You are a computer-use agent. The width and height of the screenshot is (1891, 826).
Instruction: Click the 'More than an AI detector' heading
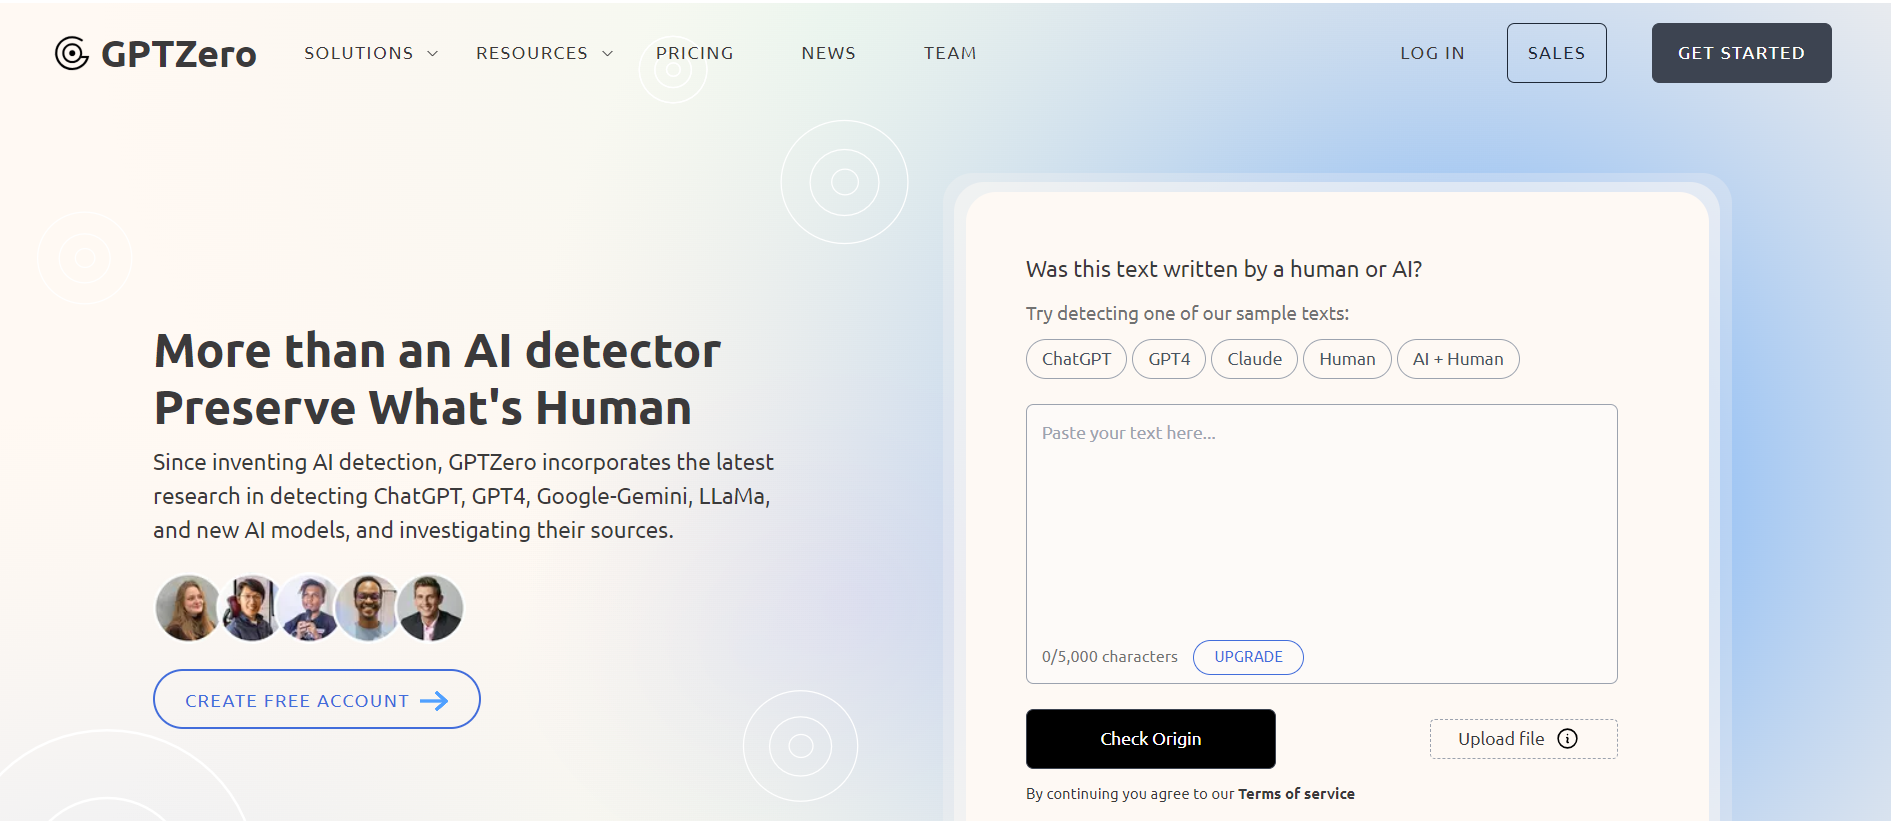[x=437, y=351]
